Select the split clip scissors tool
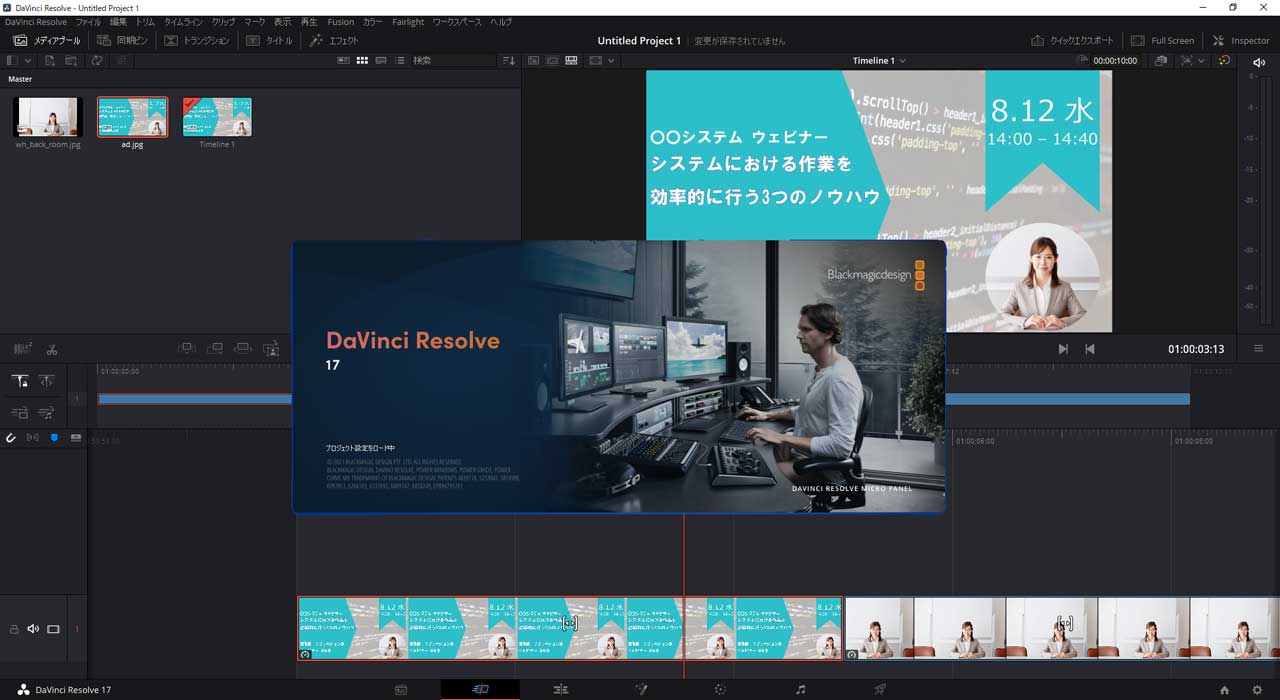 [52, 350]
